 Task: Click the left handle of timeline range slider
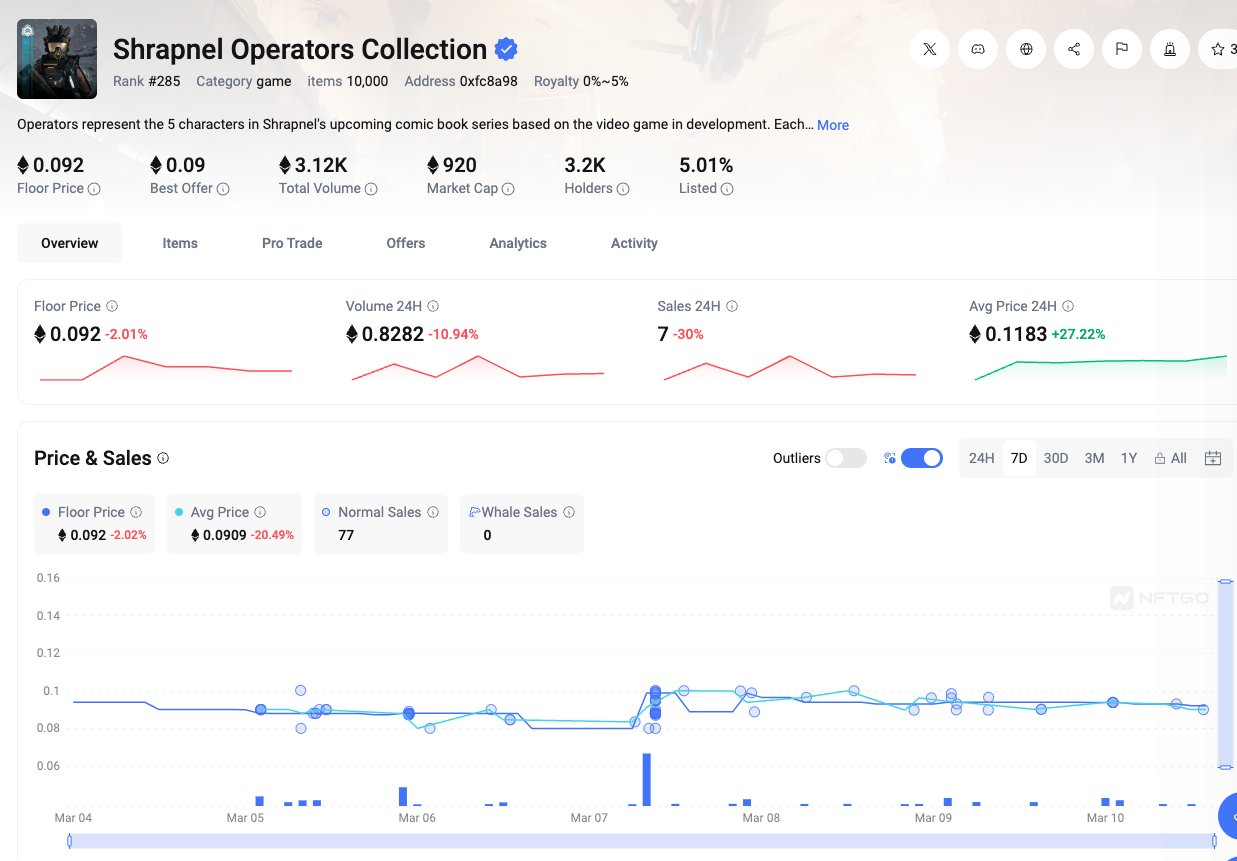(x=69, y=841)
